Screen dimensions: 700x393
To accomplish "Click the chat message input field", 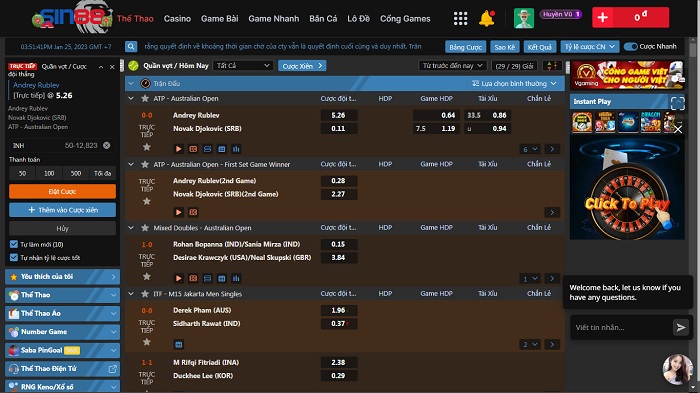I will click(621, 327).
